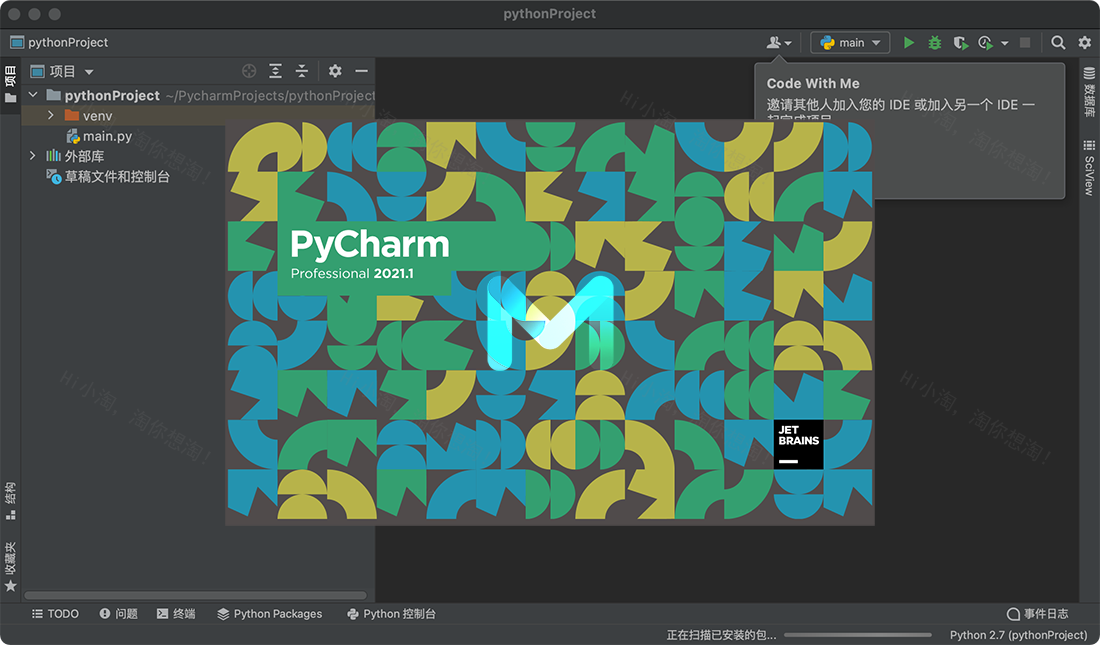This screenshot has width=1100, height=645.
Task: Run the main configuration with the green arrow
Action: point(908,43)
